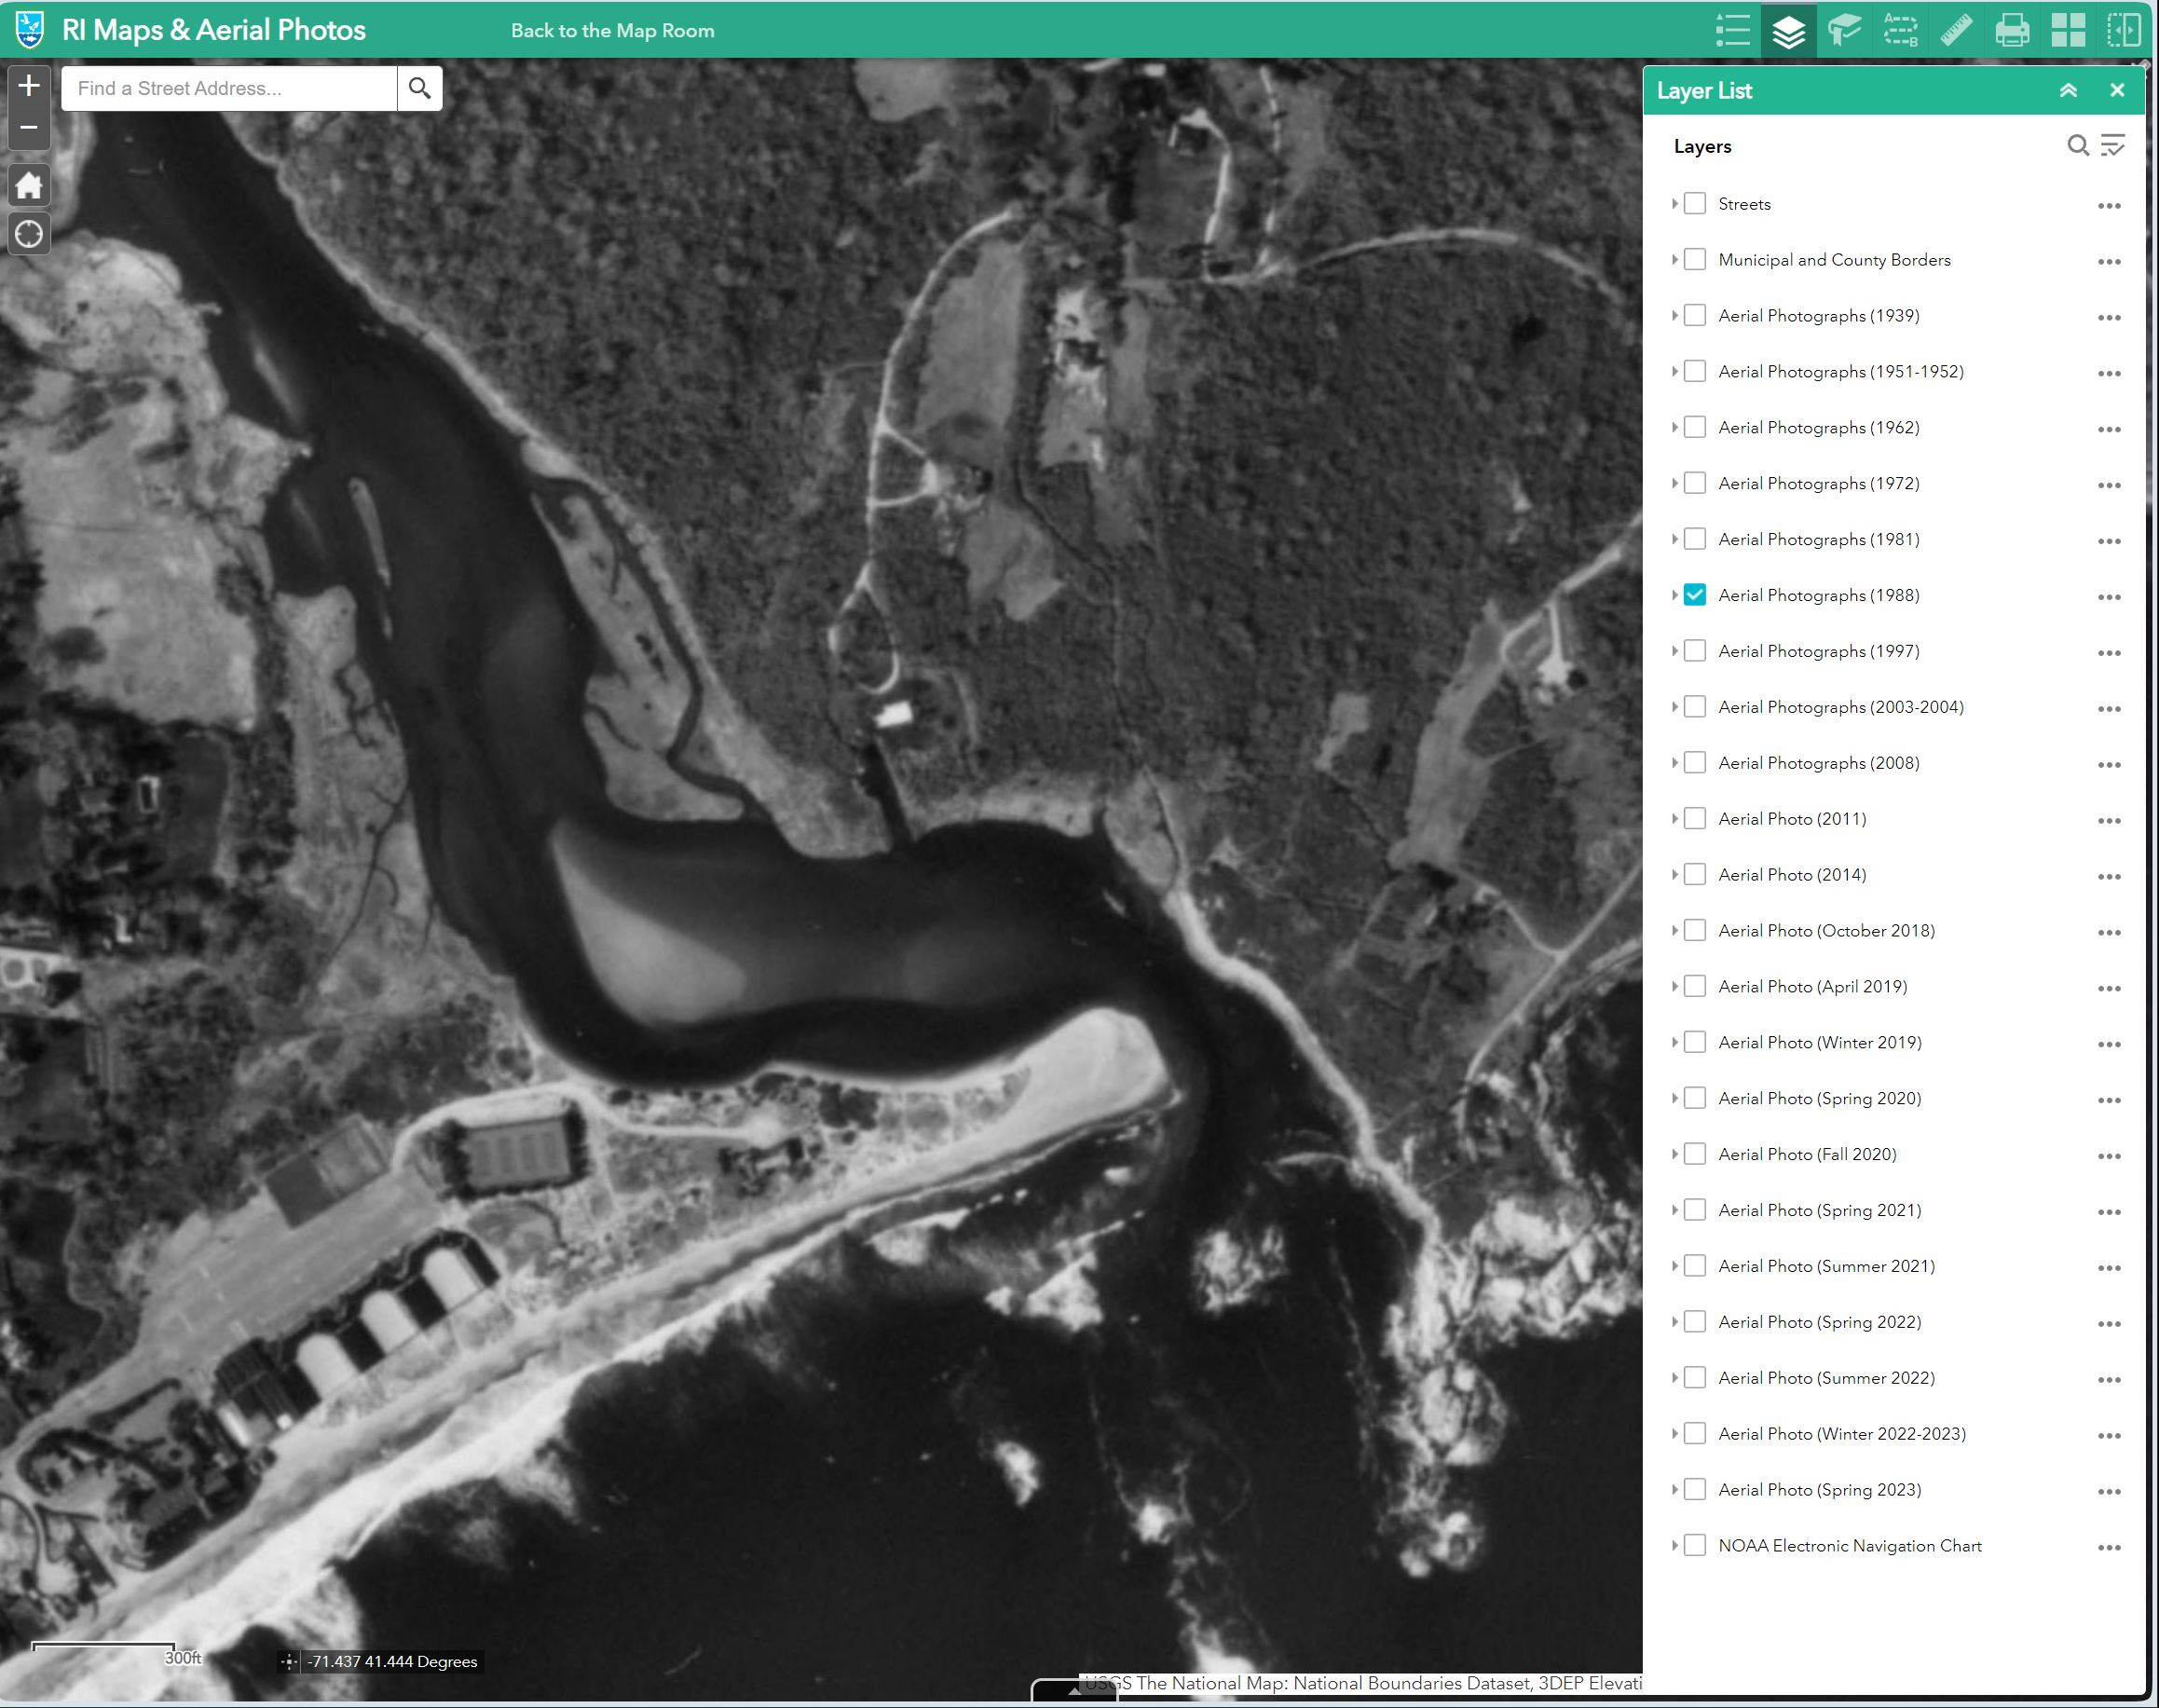Click the Layer List stack icon
The width and height of the screenshot is (2159, 1708).
point(1788,30)
